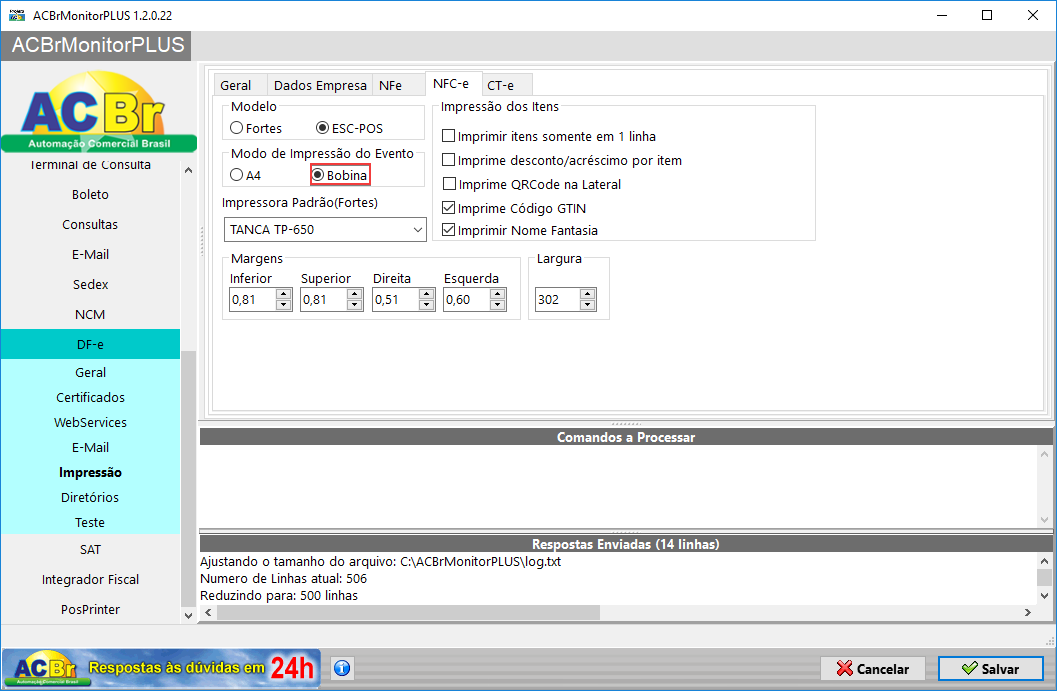Click the responses horizontal scrollbar left arrow
The height and width of the screenshot is (691, 1057).
pyautogui.click(x=208, y=612)
